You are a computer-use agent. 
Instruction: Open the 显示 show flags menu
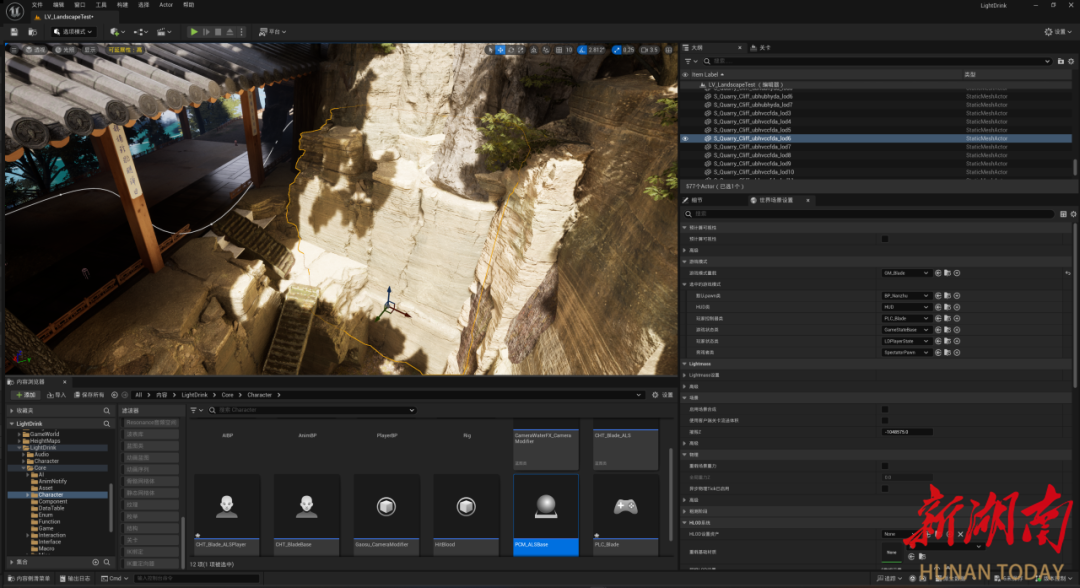click(x=90, y=50)
